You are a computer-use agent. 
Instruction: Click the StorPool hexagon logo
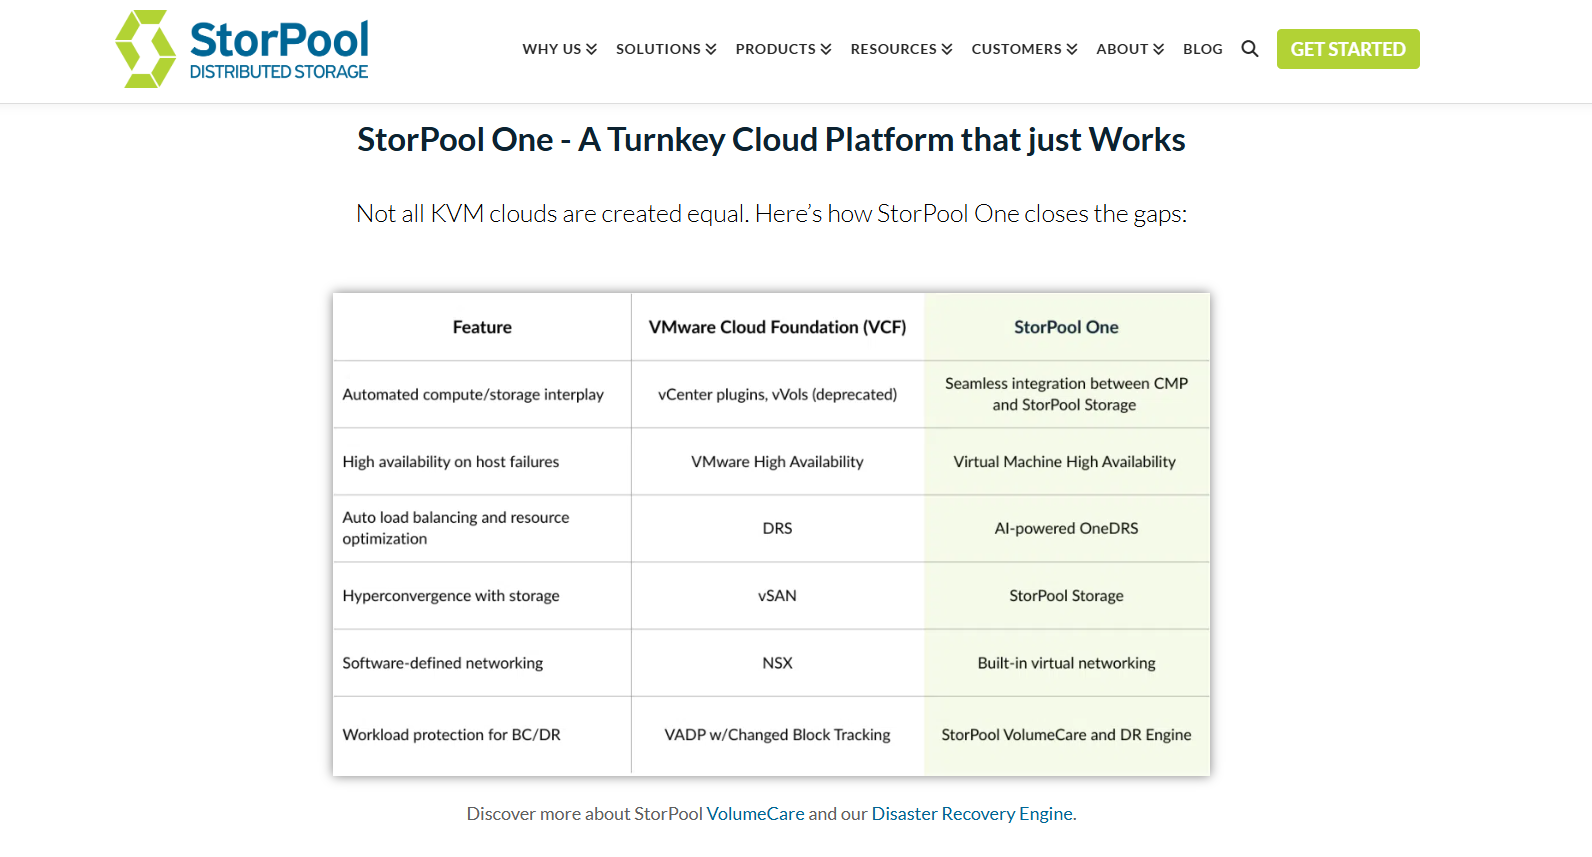tap(145, 49)
